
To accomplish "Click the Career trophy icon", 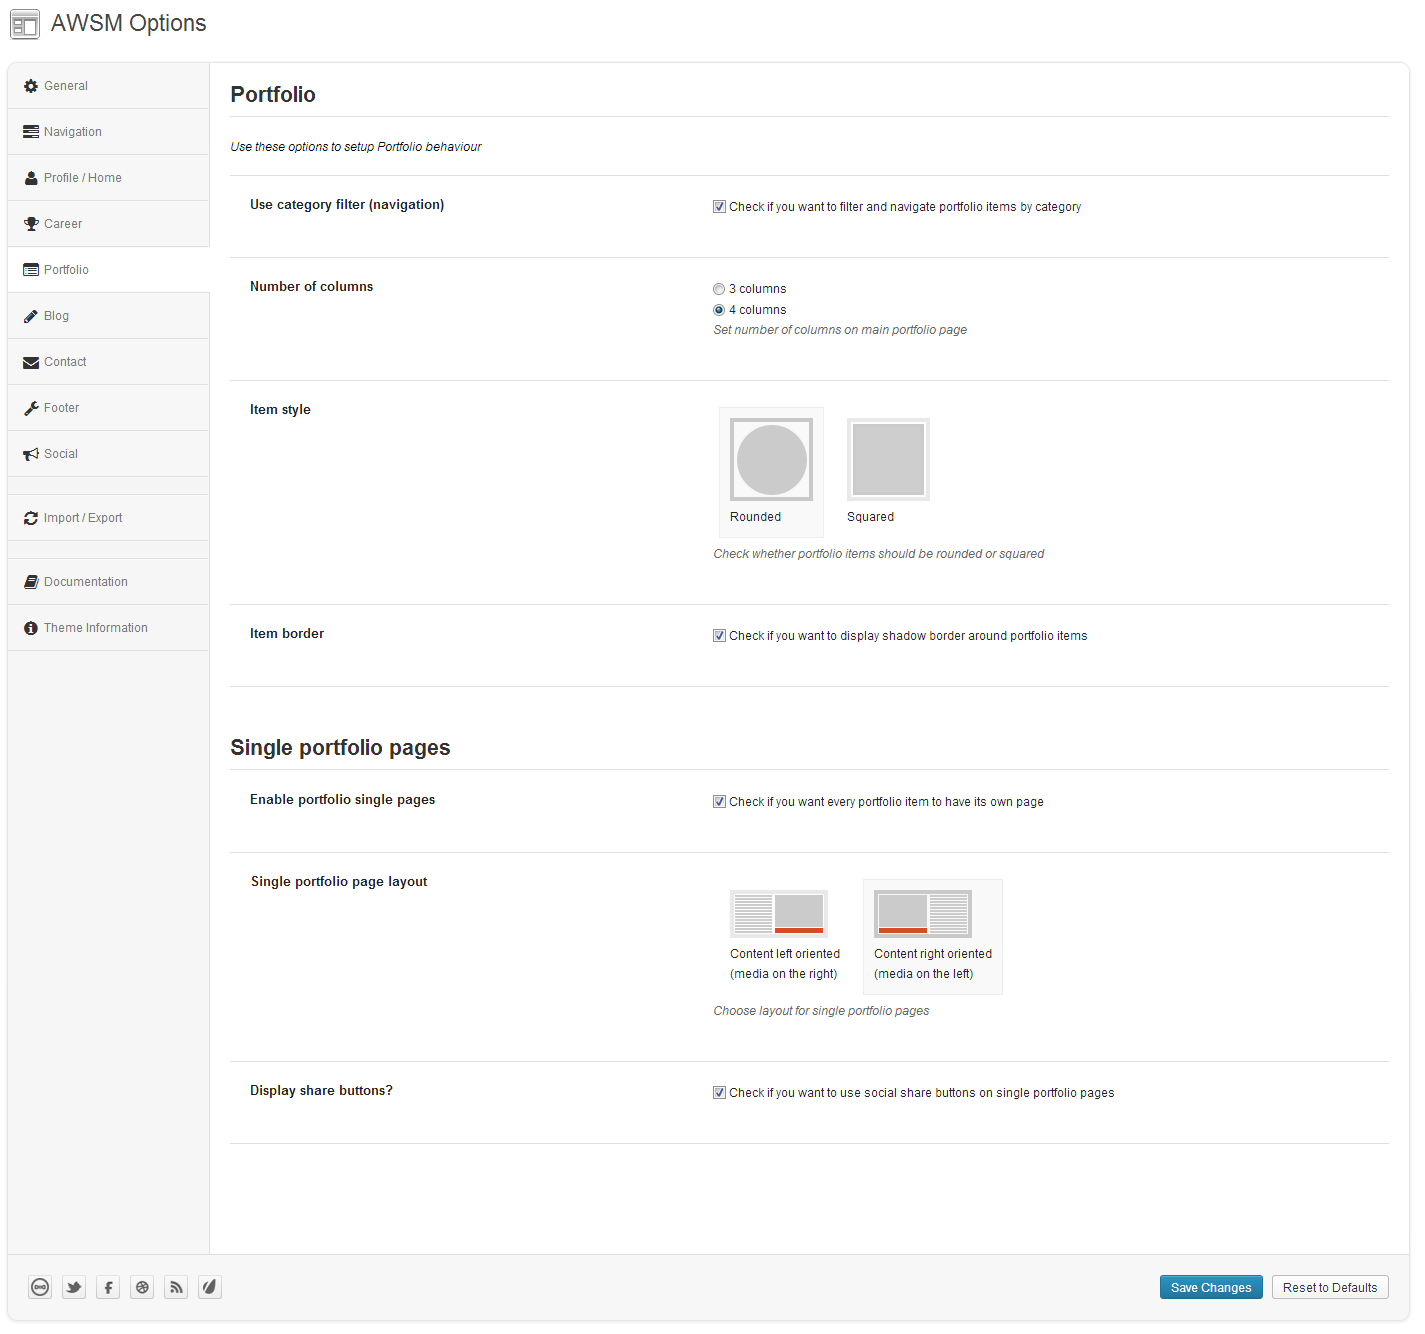I will 31,224.
